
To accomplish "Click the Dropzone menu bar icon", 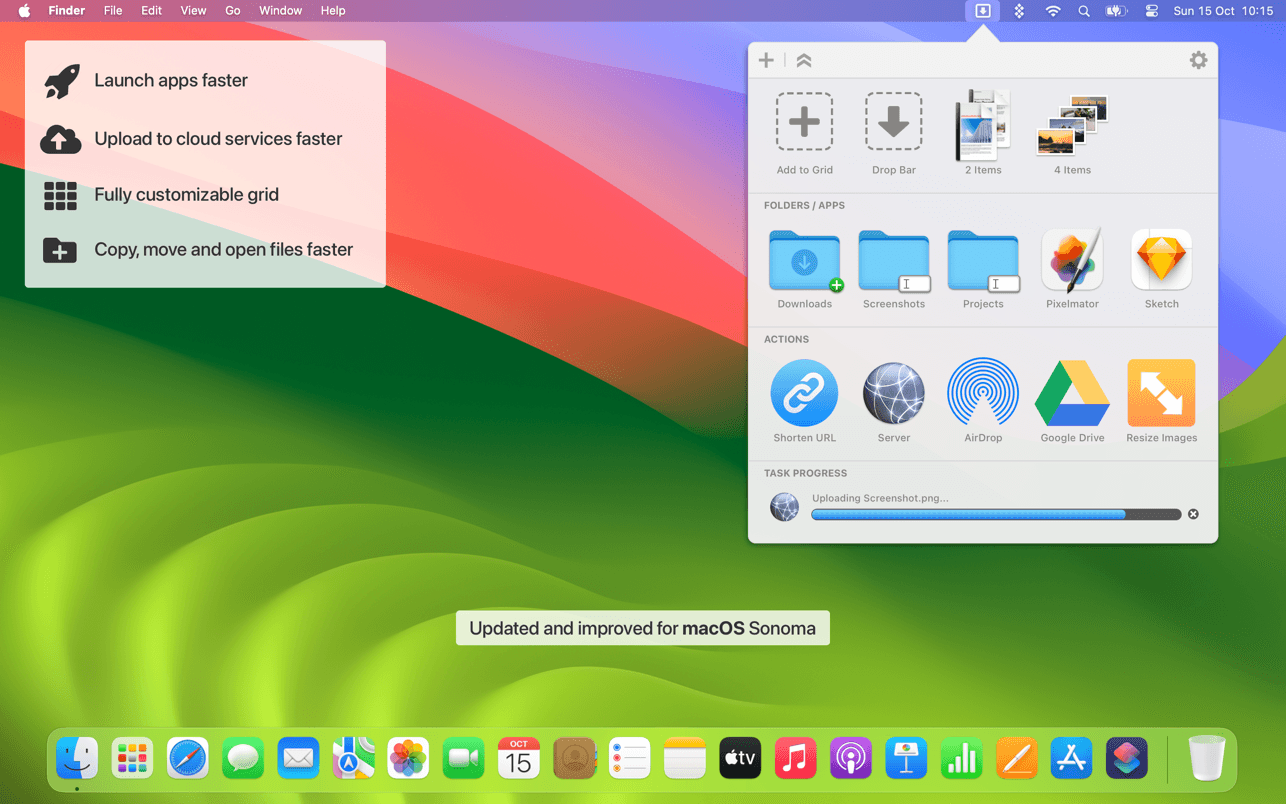I will coord(982,11).
